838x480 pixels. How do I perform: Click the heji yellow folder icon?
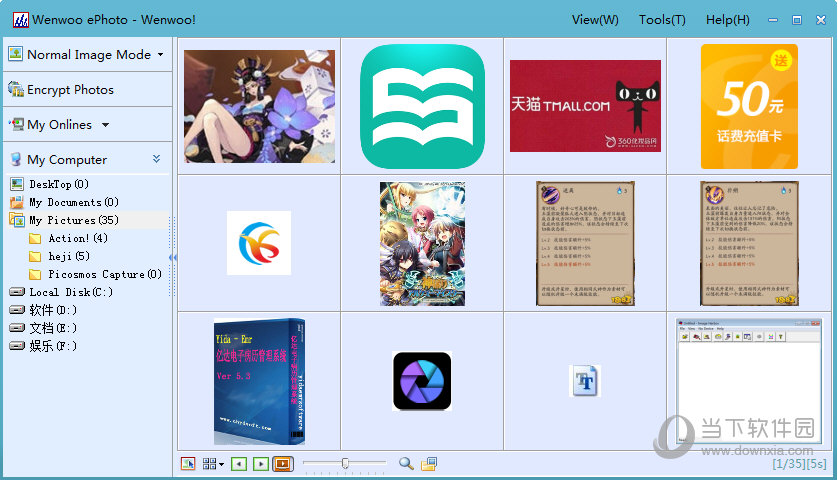[35, 257]
